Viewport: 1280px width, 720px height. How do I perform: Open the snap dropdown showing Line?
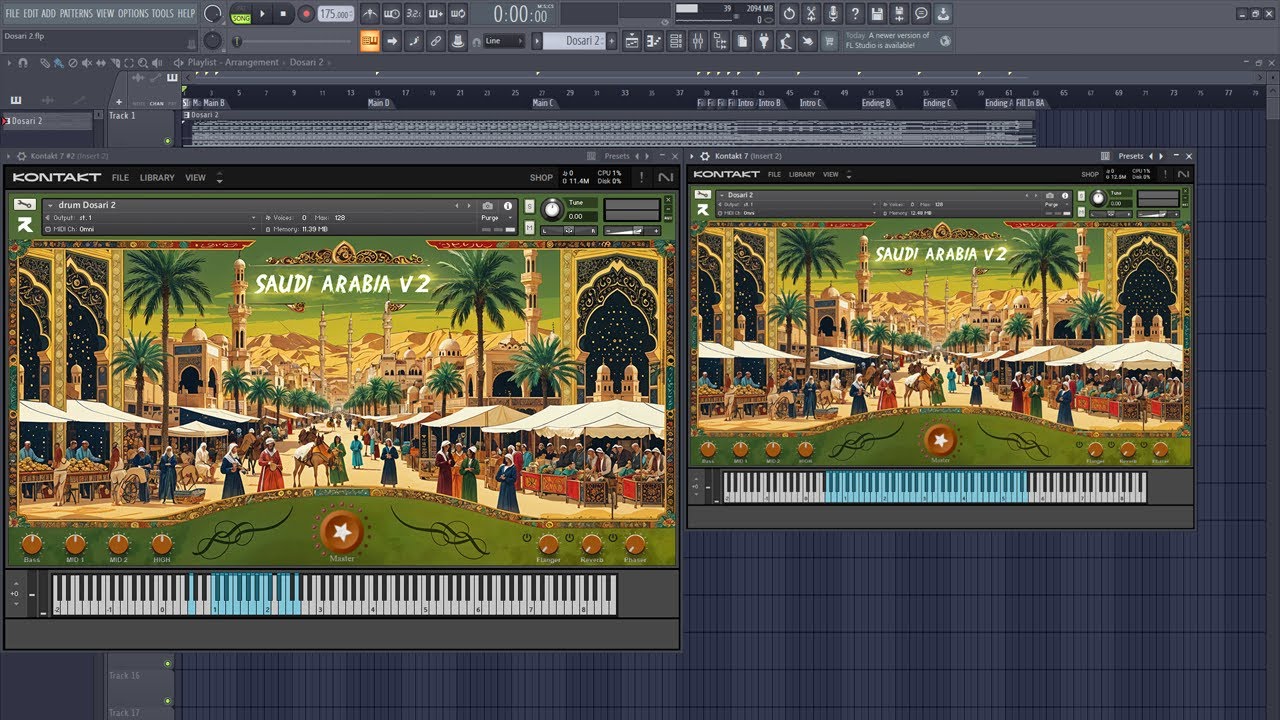point(503,41)
